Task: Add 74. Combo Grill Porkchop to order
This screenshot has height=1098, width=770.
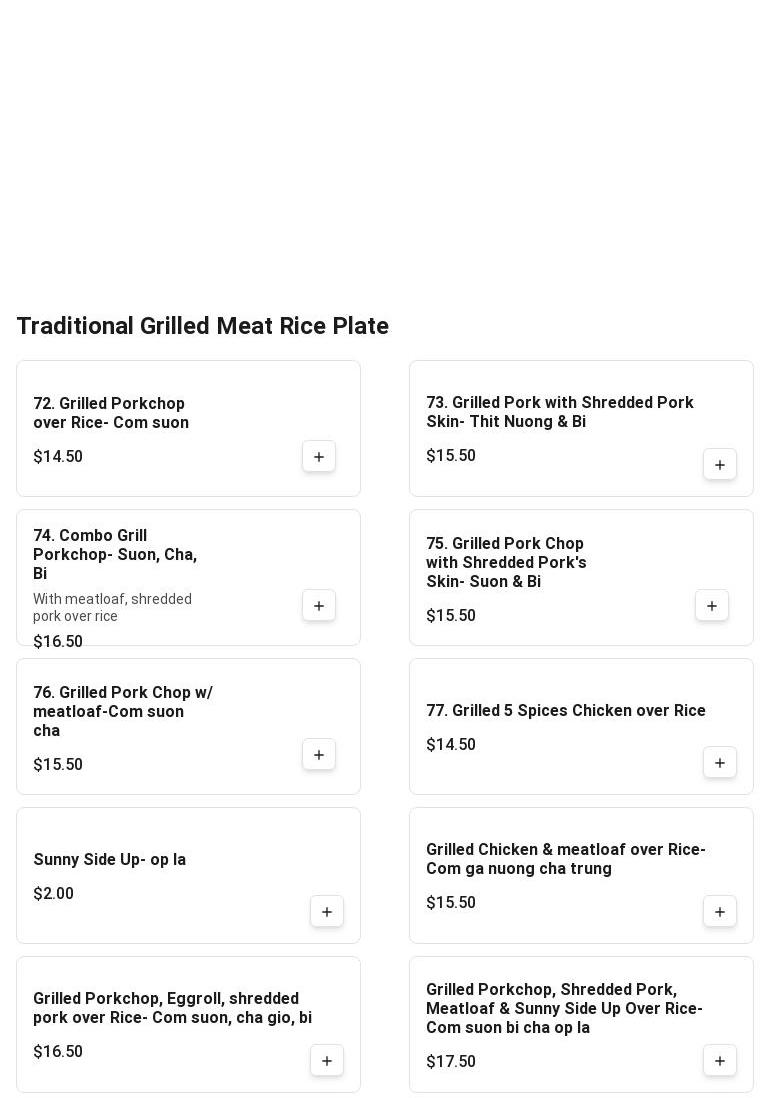Action: 319,606
